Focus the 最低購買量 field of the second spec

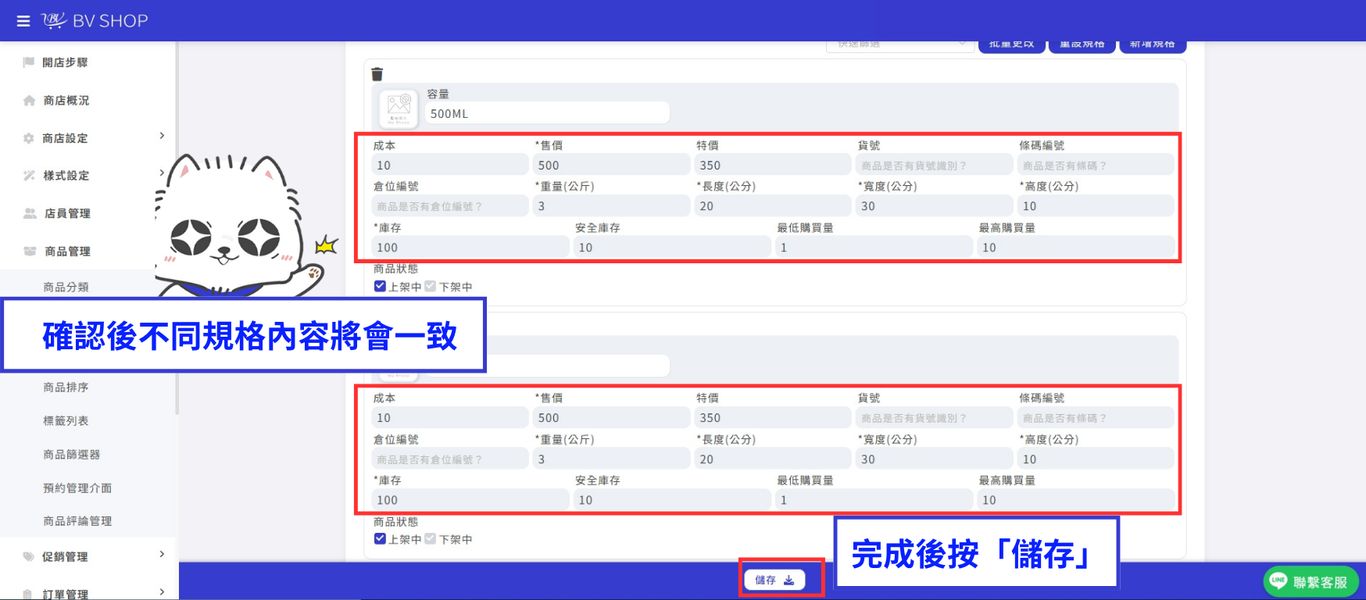[x=874, y=499]
